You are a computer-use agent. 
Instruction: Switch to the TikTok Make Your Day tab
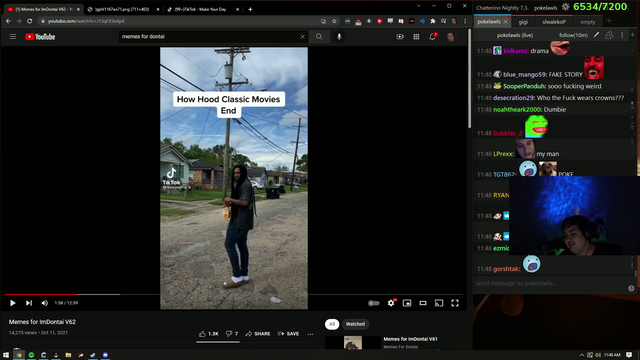(202, 9)
